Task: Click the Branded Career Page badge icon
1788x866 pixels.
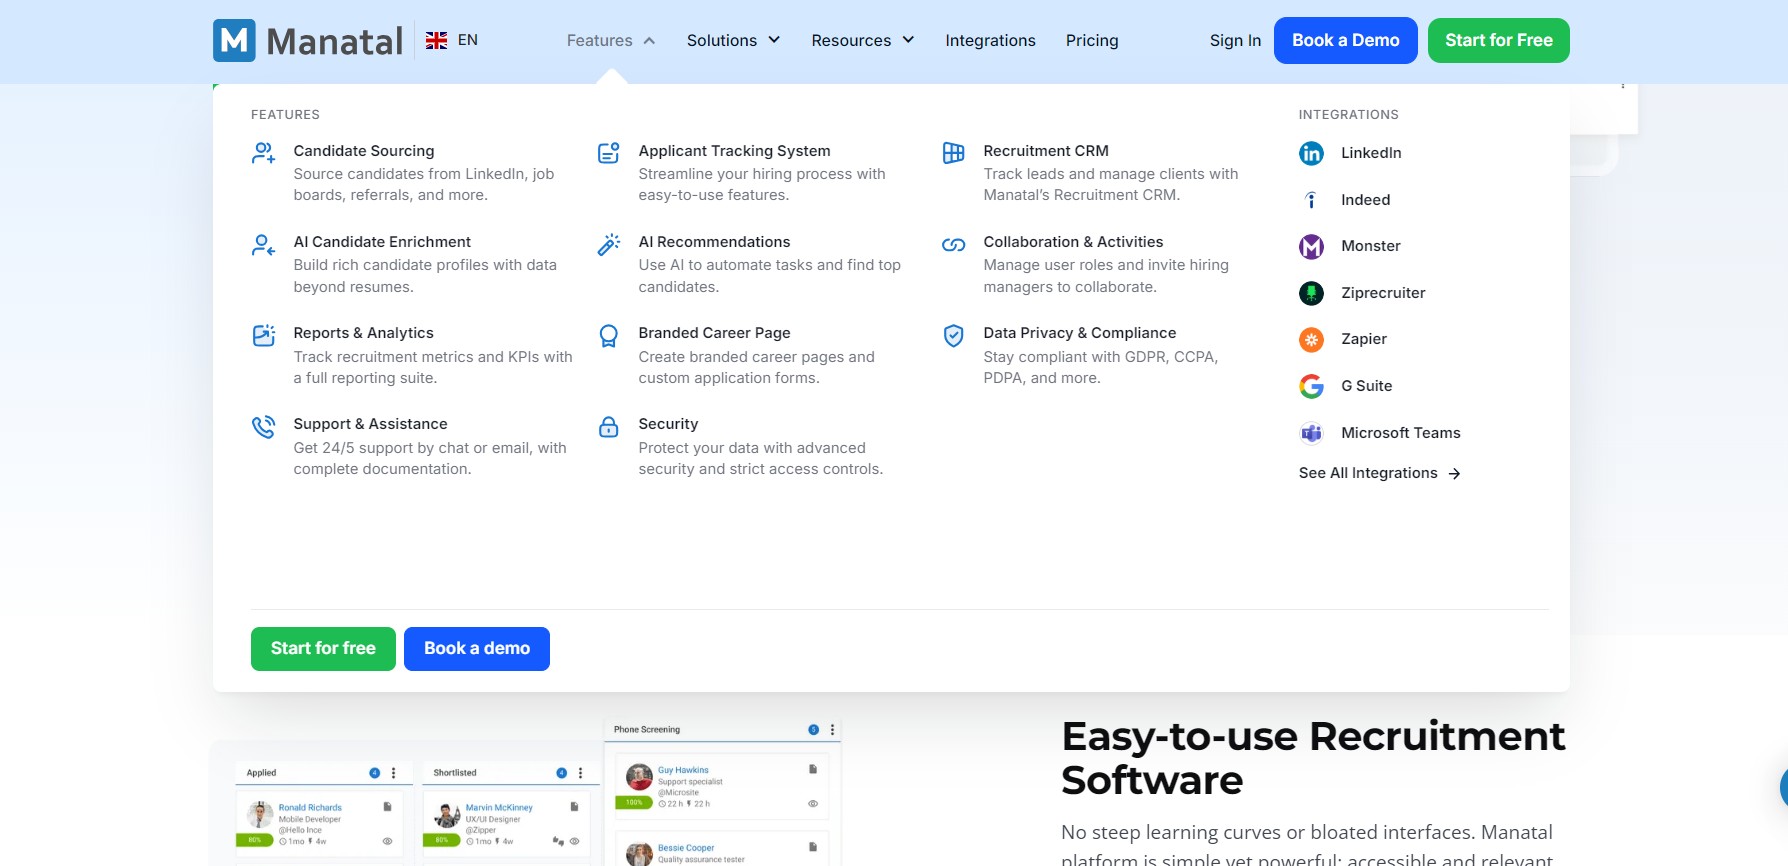Action: tap(608, 336)
